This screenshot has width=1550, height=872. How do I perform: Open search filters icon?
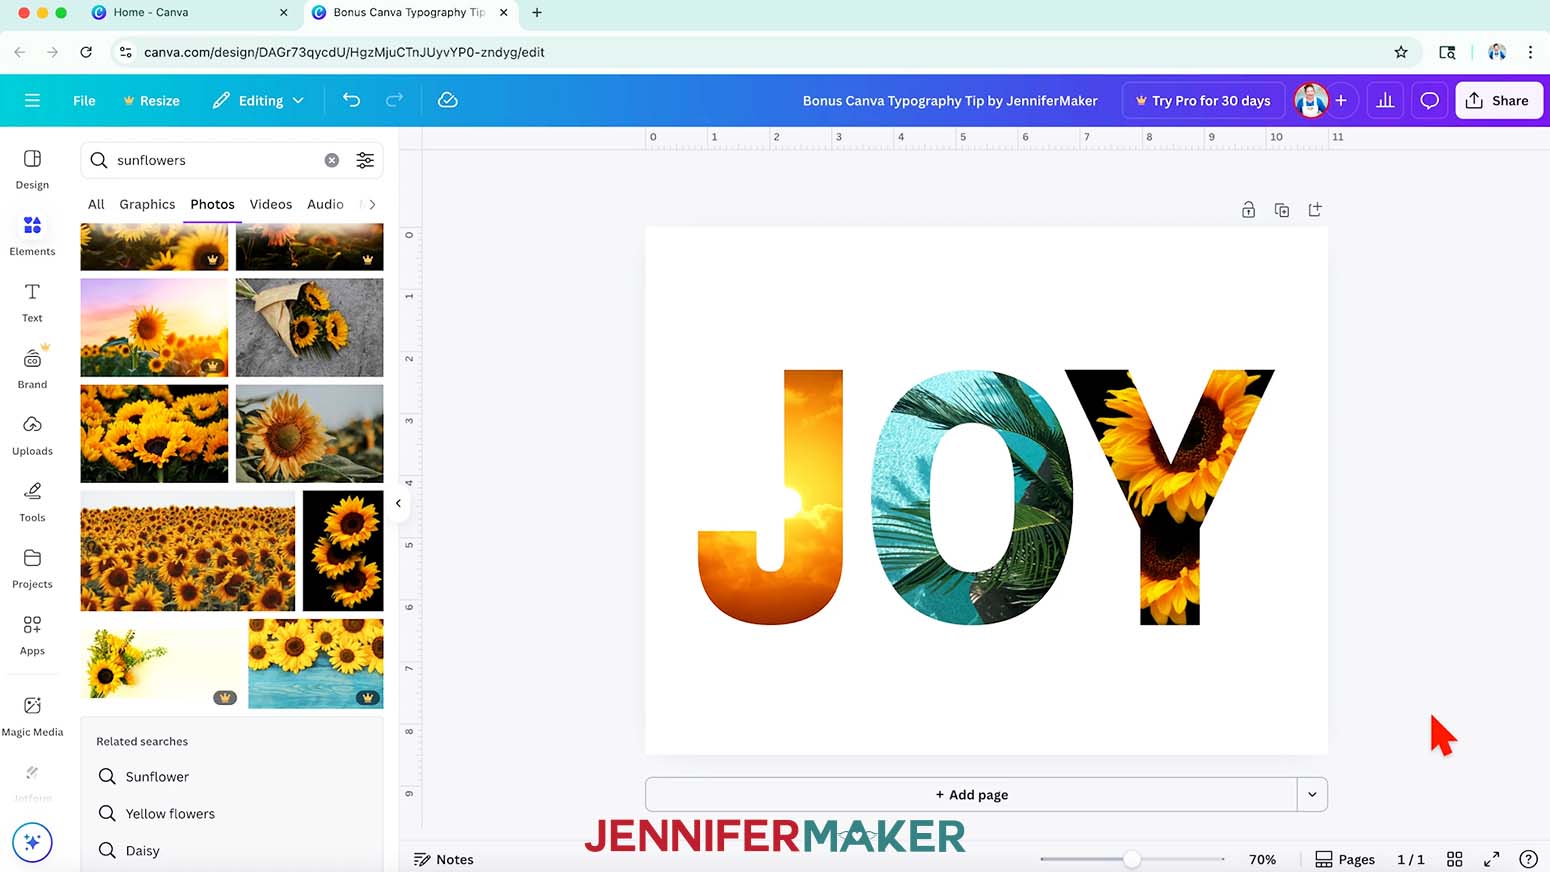coord(365,160)
